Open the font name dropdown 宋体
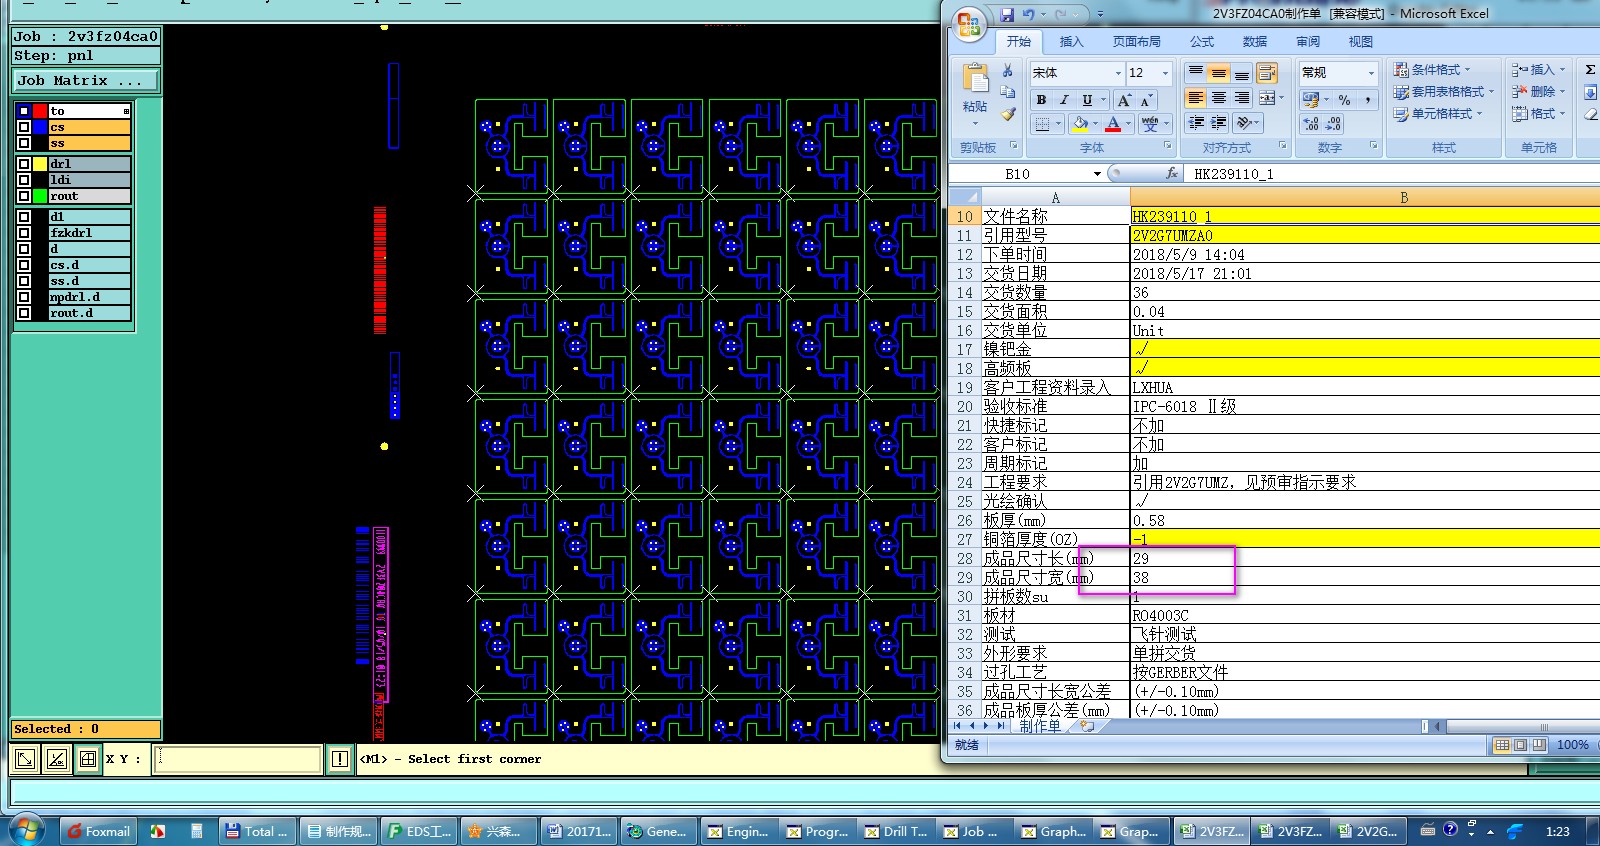The image size is (1600, 846). (x=1118, y=73)
